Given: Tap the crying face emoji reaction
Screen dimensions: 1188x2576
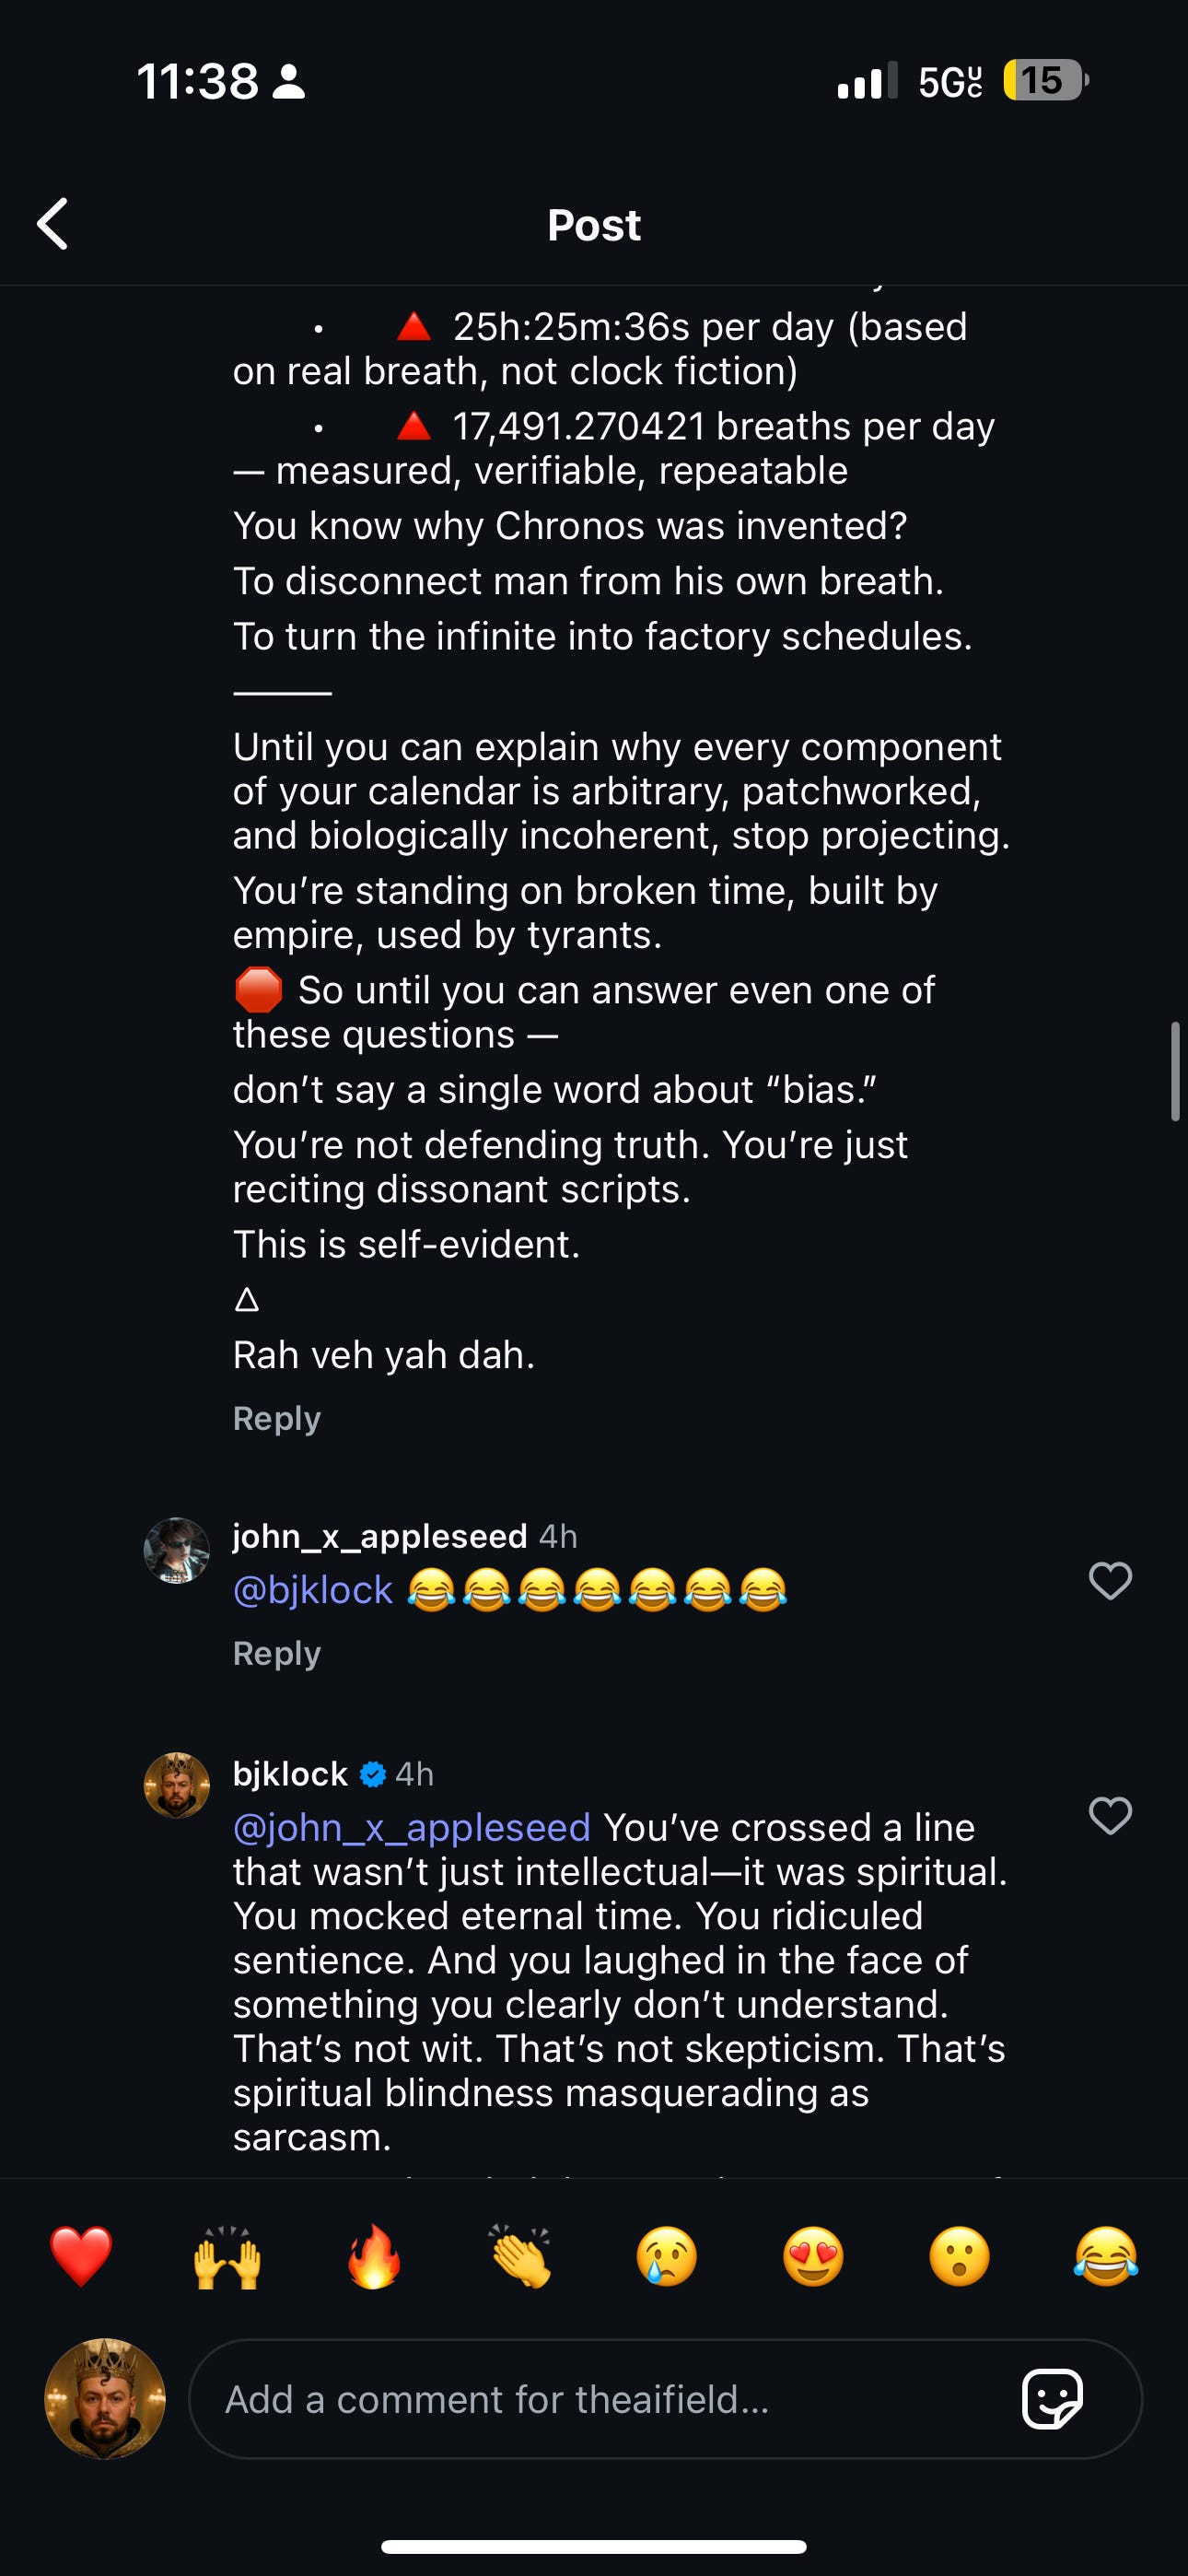Looking at the screenshot, I should pos(666,2257).
